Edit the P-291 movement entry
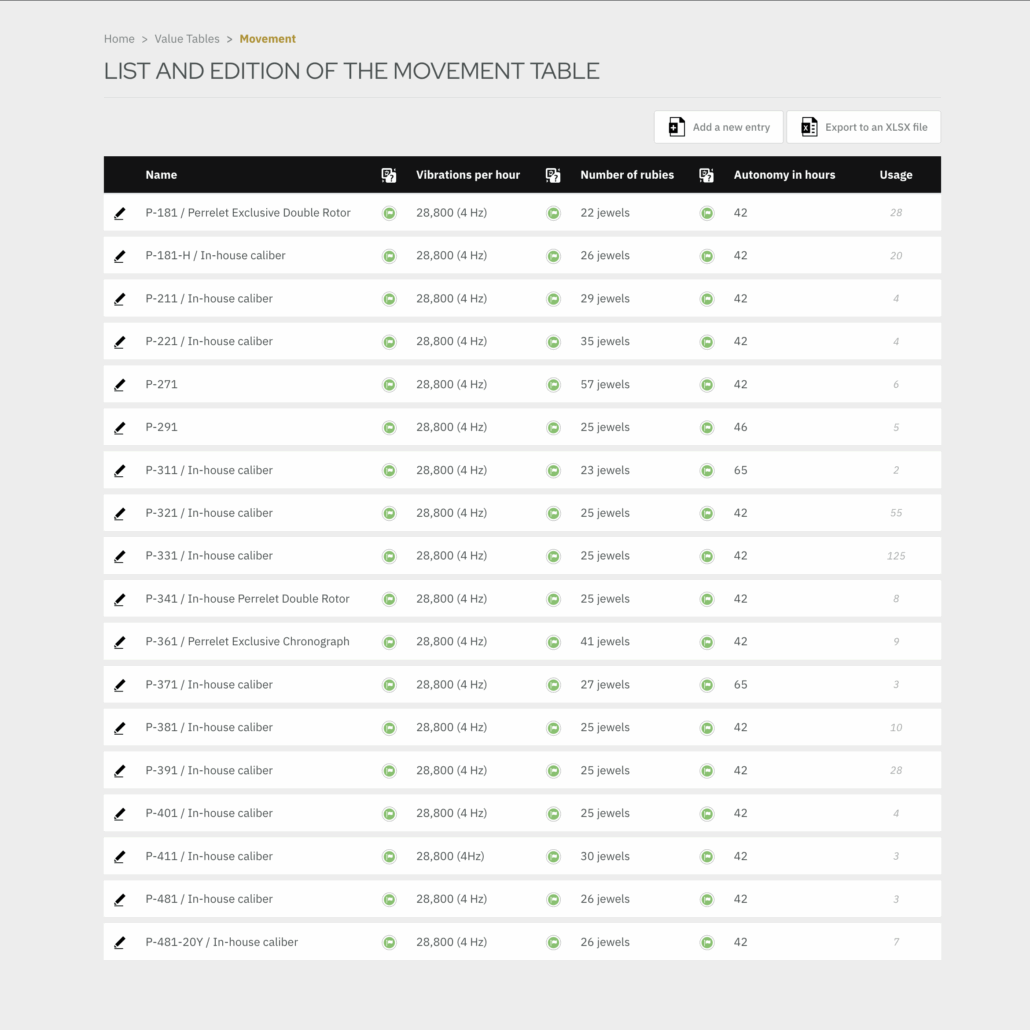The height and width of the screenshot is (1030, 1030). click(x=120, y=428)
